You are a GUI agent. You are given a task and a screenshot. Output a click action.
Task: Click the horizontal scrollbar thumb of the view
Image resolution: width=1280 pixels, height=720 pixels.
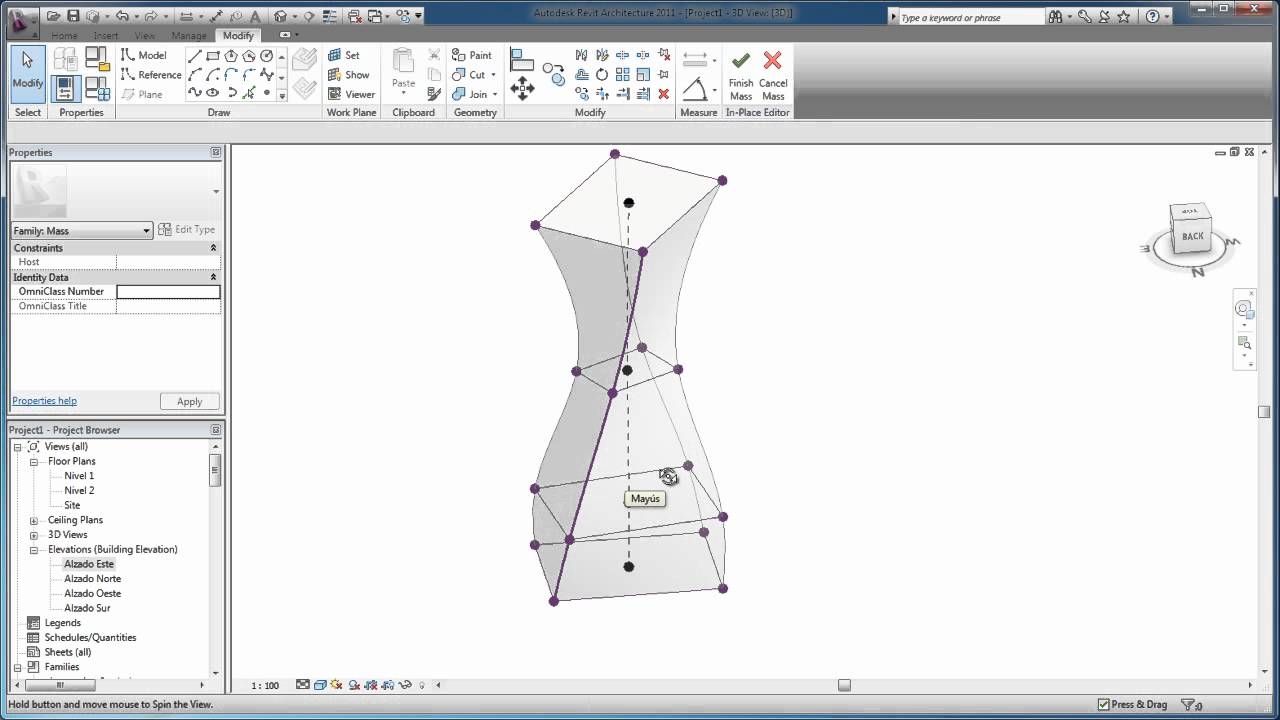pyautogui.click(x=844, y=685)
